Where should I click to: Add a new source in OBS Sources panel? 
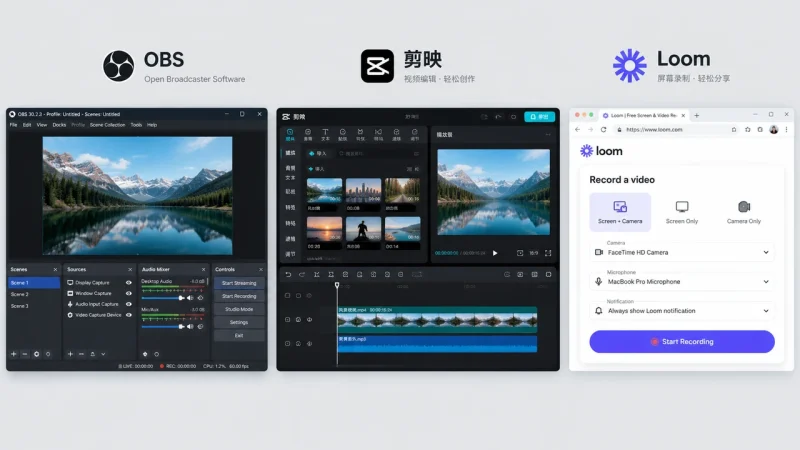point(70,354)
